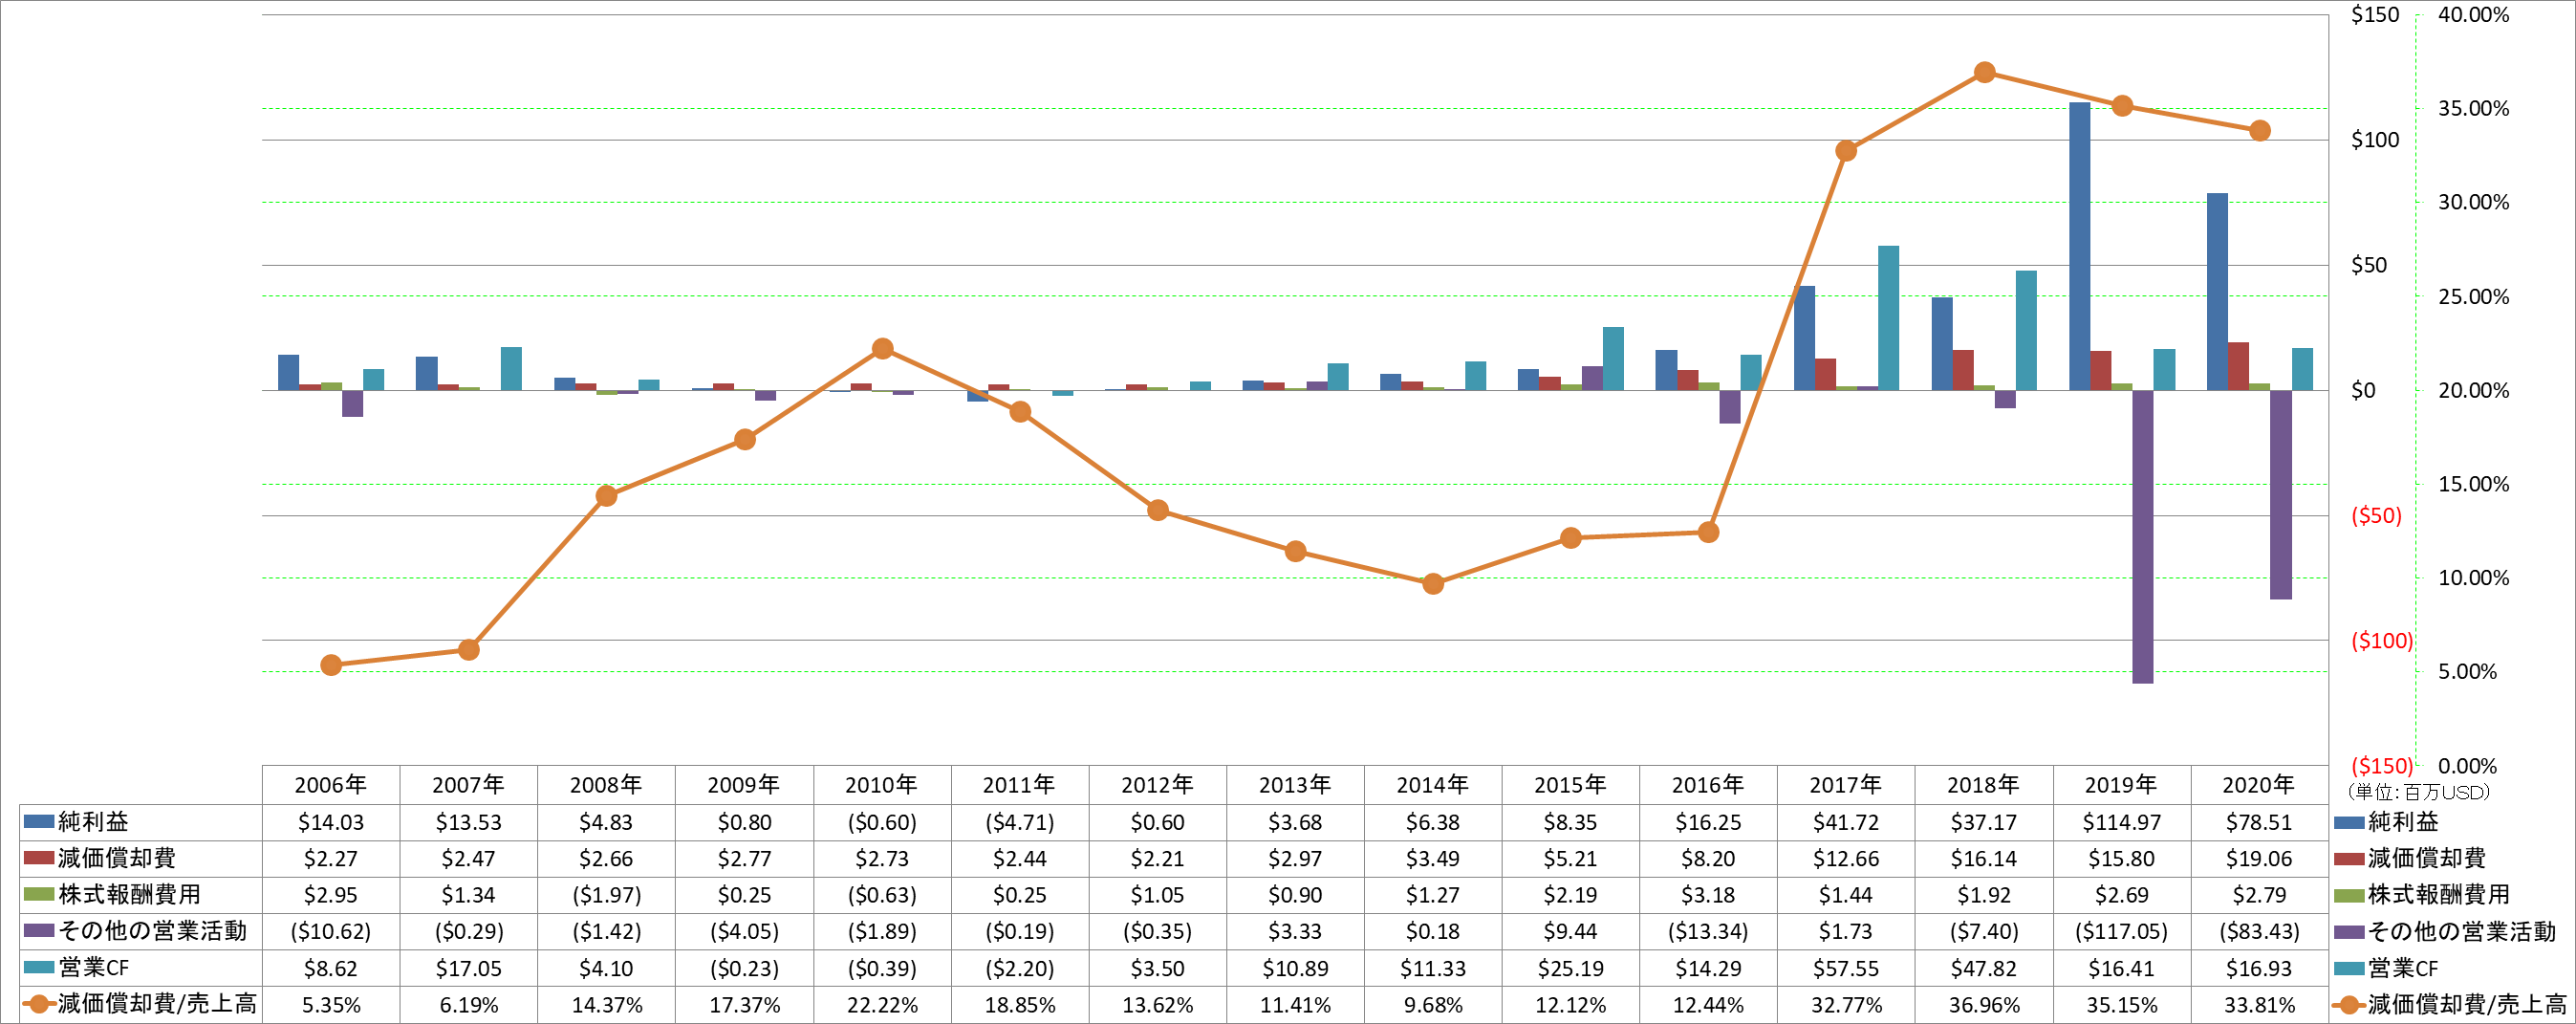The image size is (2576, 1024).
Task: Click the $2.77 depreciation cell
Action: pos(744,858)
